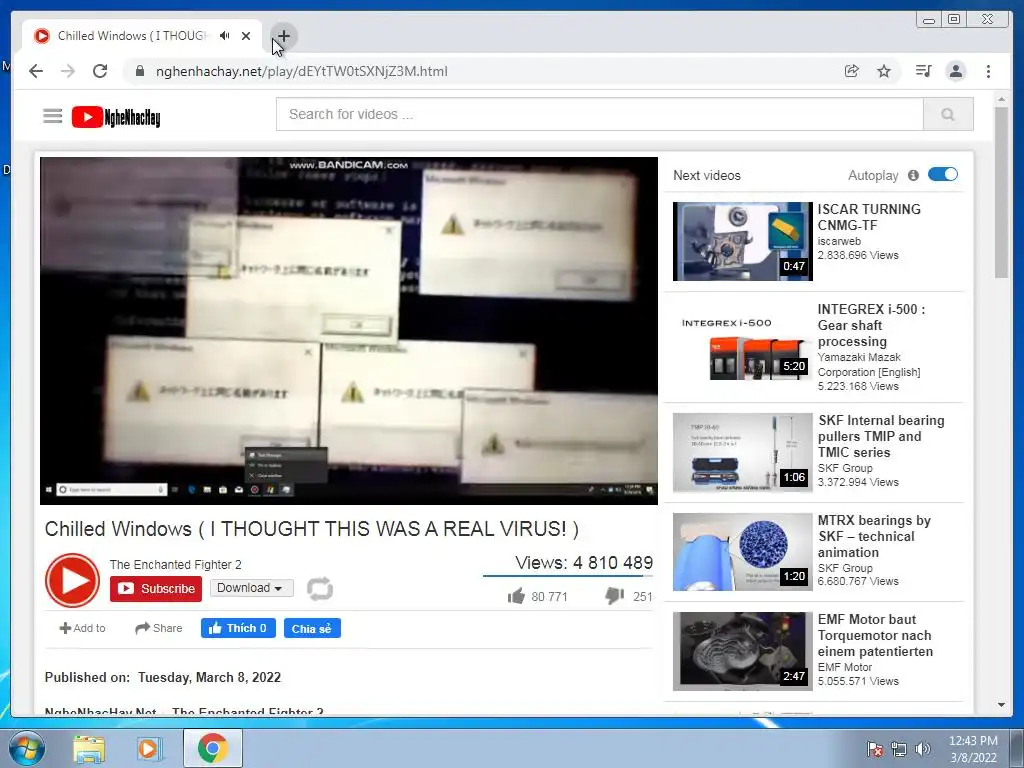Click the Chia sẻ Facebook button
The height and width of the screenshot is (768, 1024).
[x=312, y=628]
